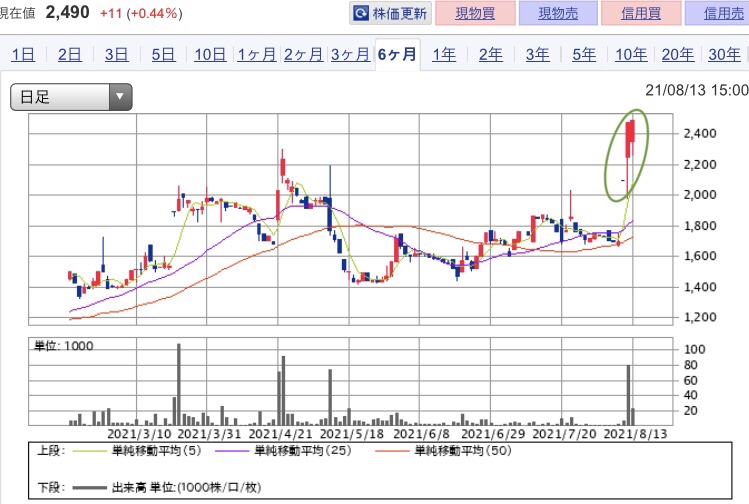Click the 2021/3/31 date label
The width and height of the screenshot is (749, 504).
209,434
